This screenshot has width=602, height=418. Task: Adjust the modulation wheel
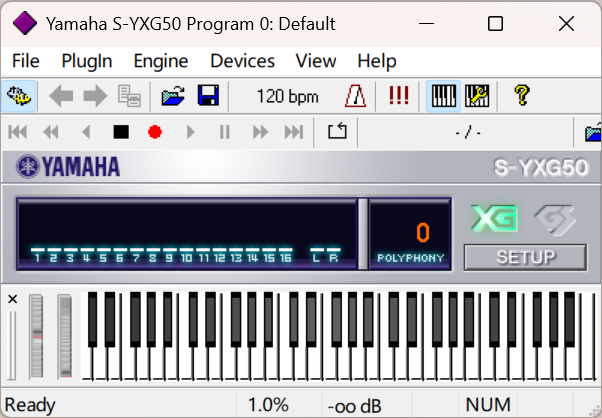(65, 336)
